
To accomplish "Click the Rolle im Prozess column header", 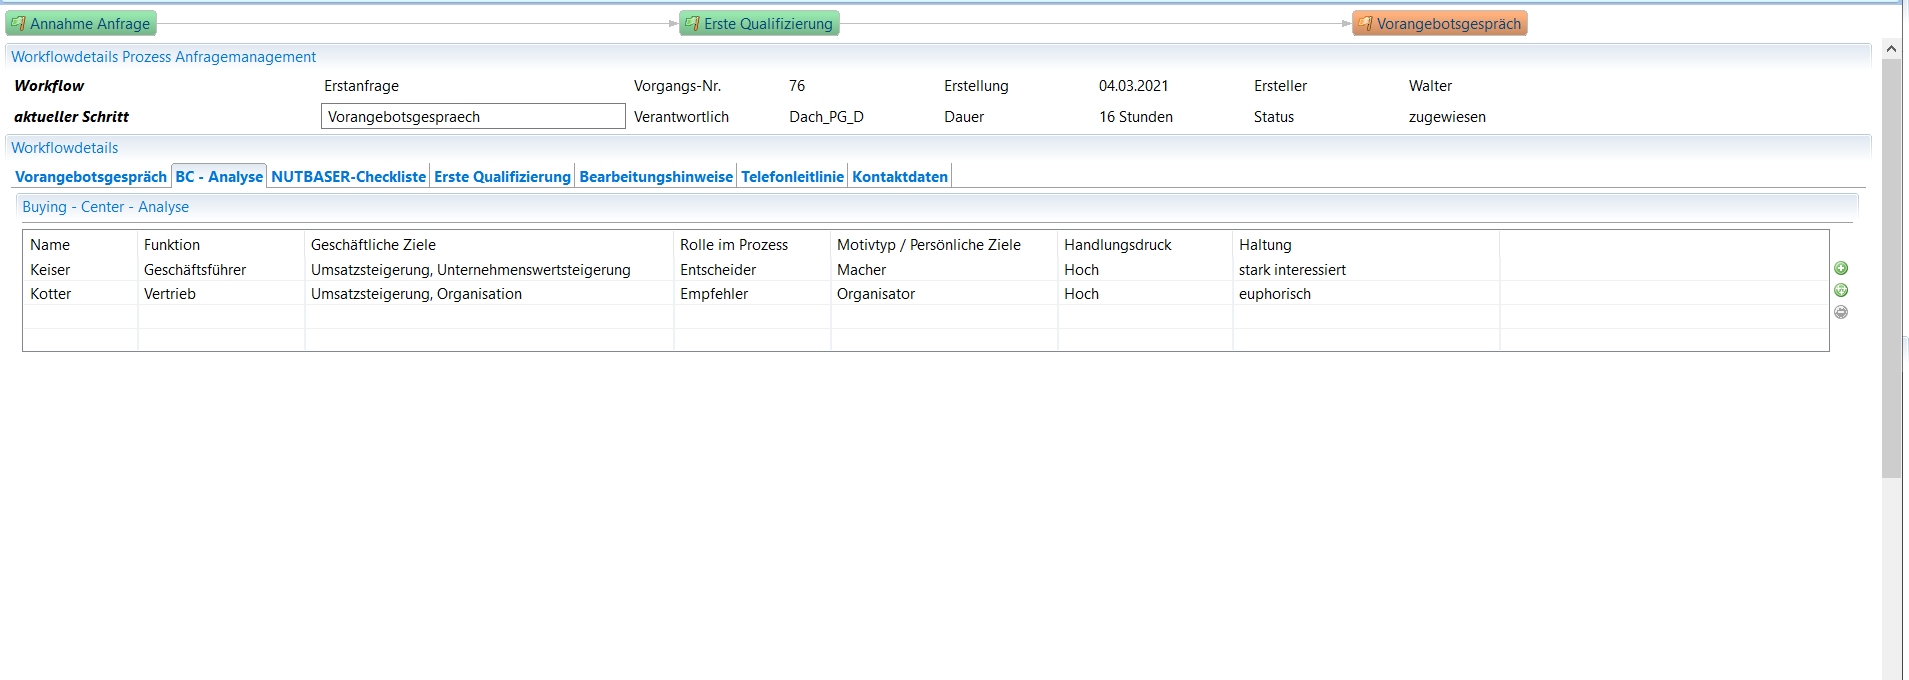I will (752, 245).
